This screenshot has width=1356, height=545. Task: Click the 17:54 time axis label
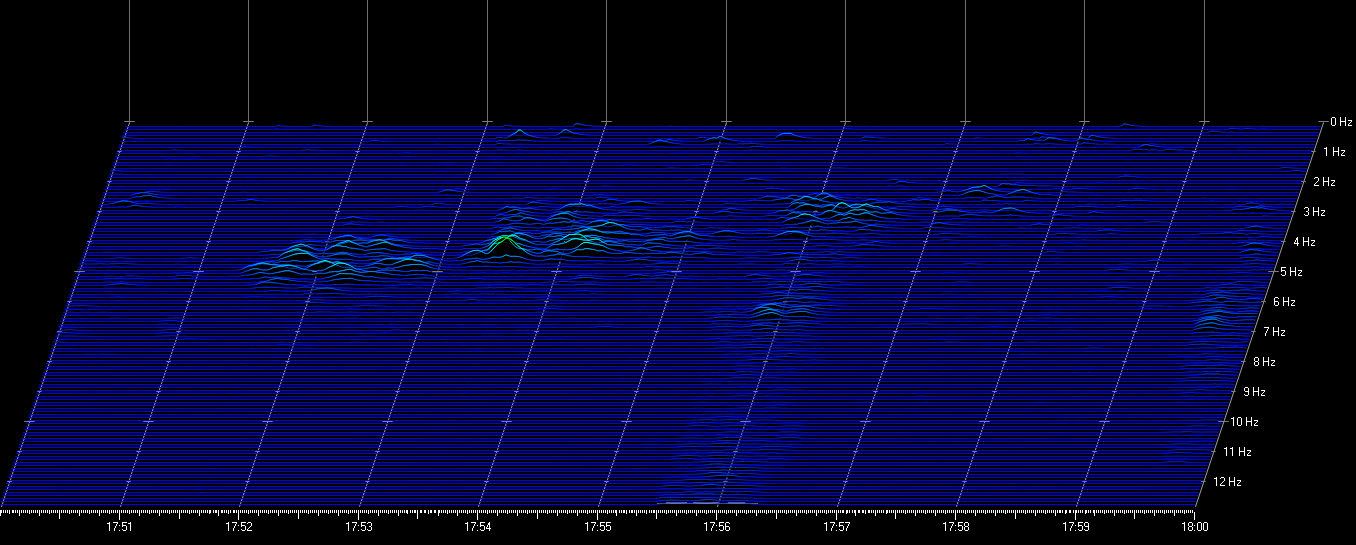click(x=479, y=526)
